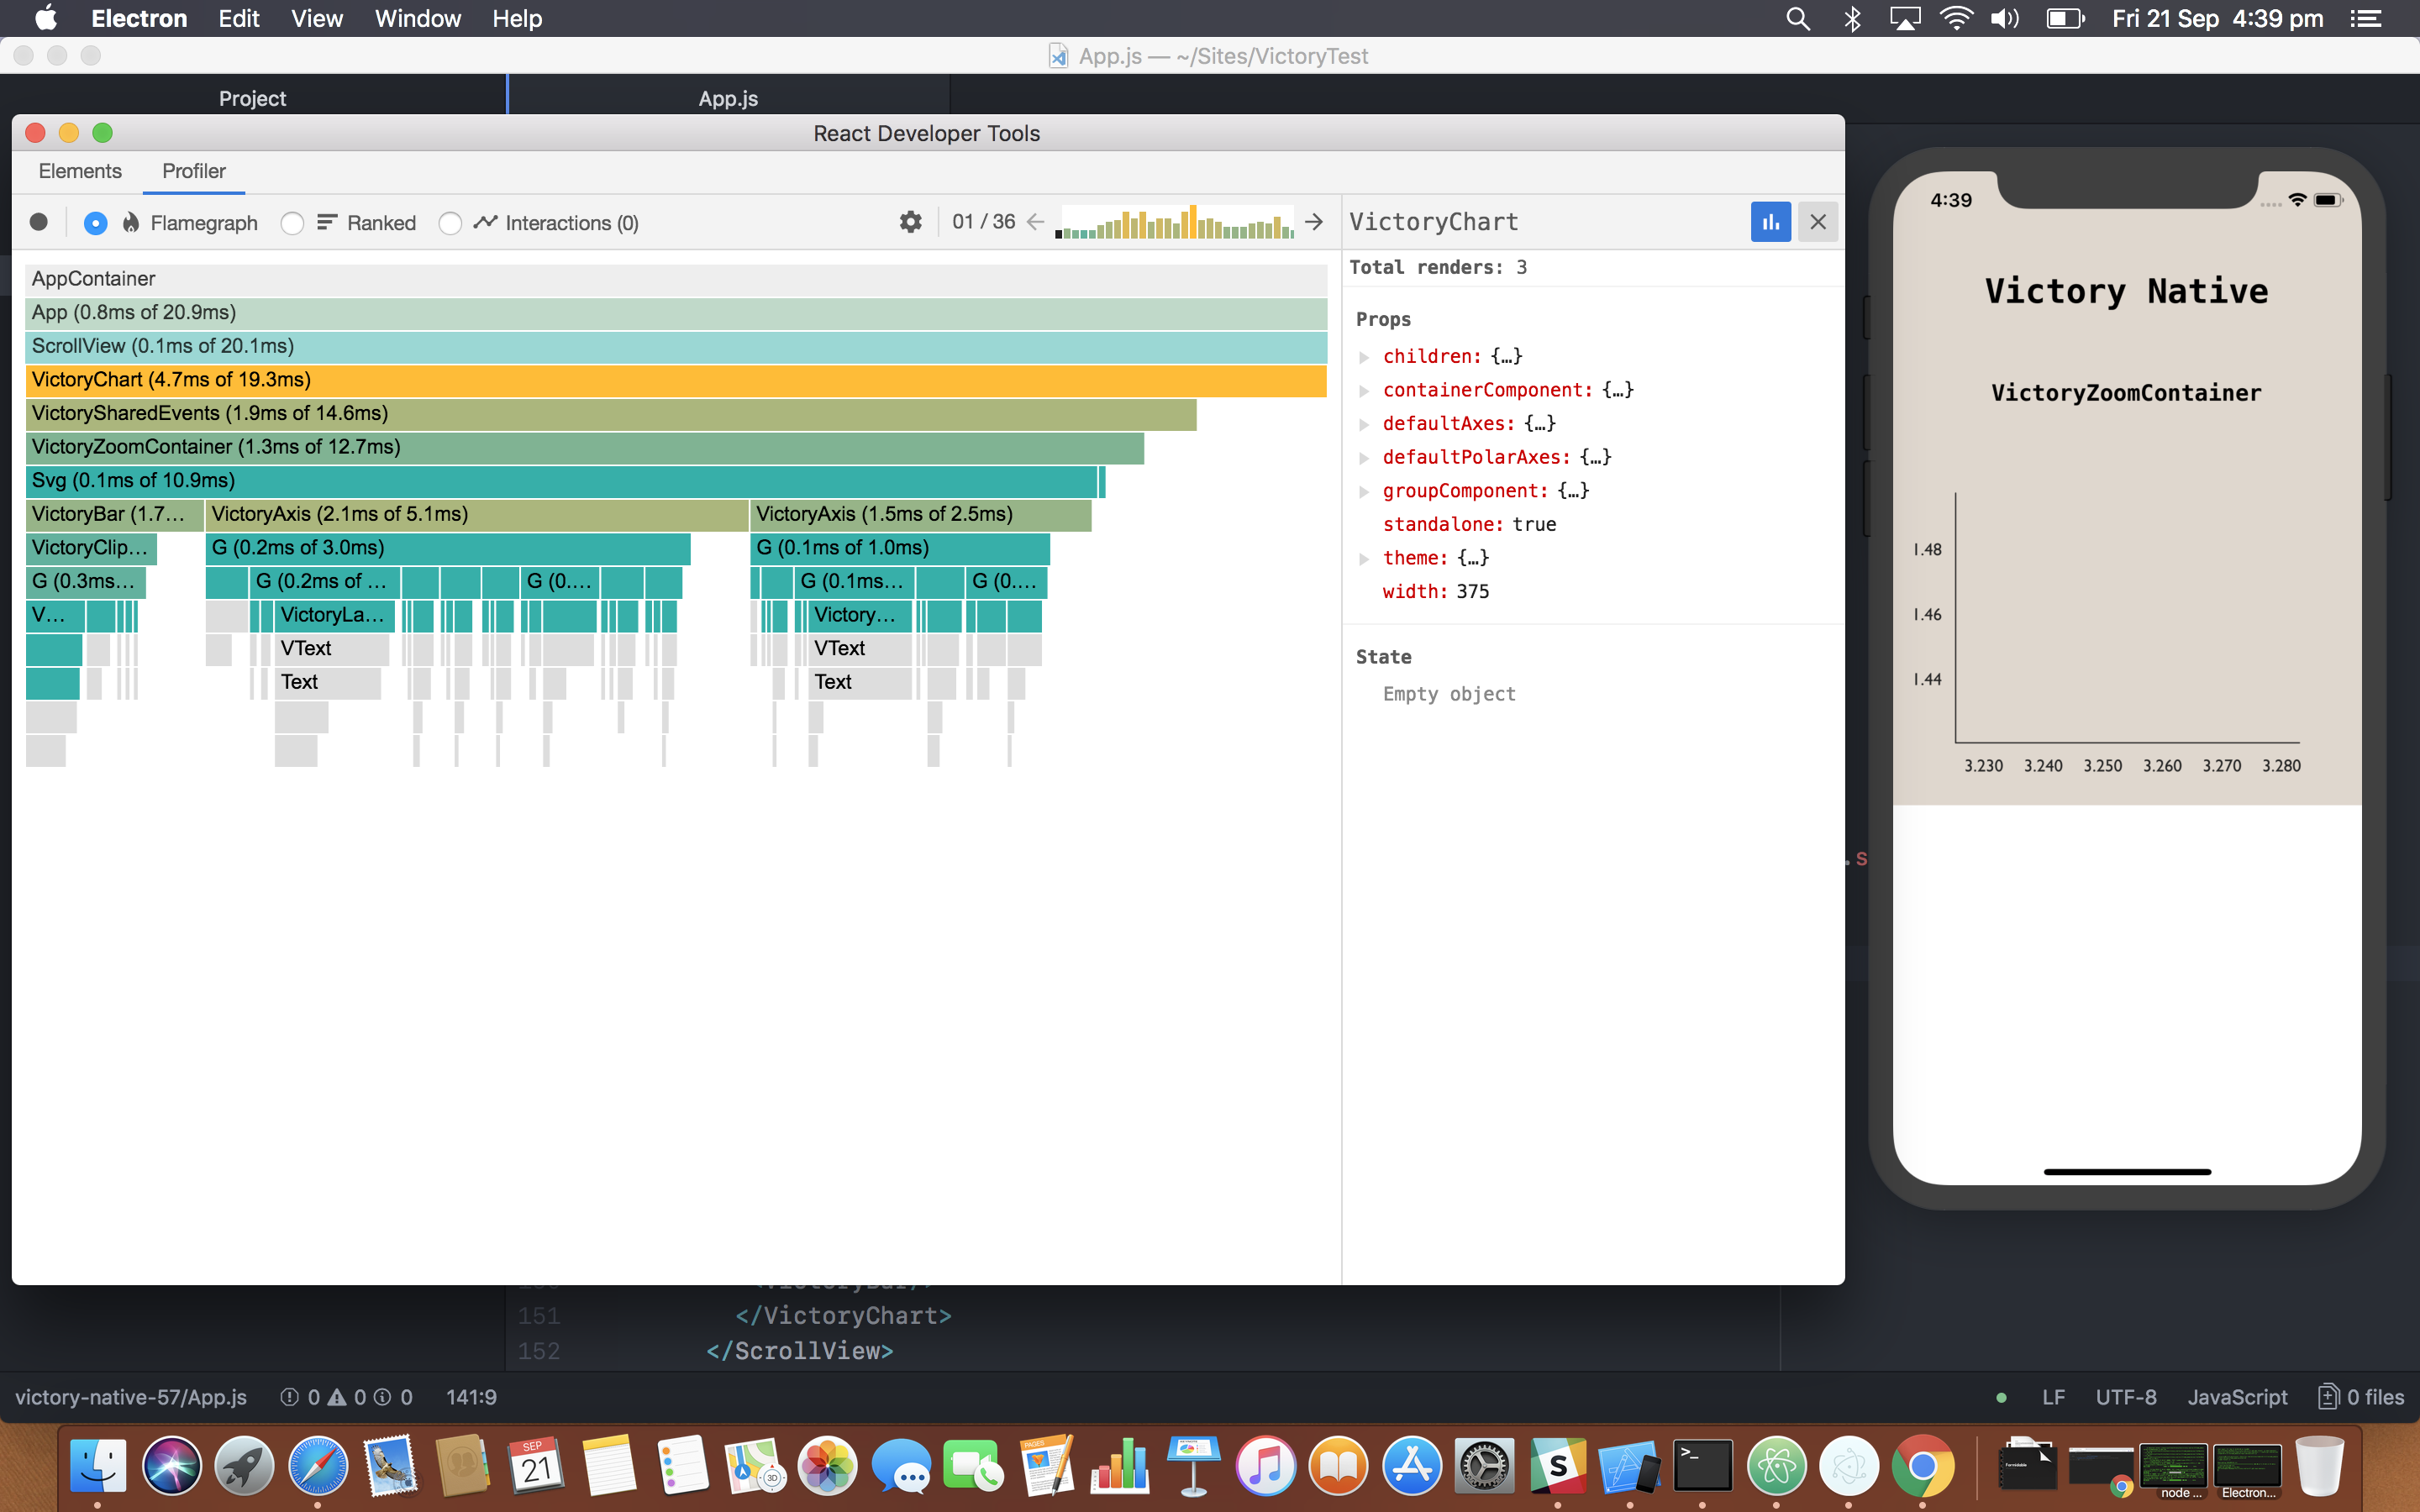
Task: Switch to the Elements tab
Action: tap(80, 171)
